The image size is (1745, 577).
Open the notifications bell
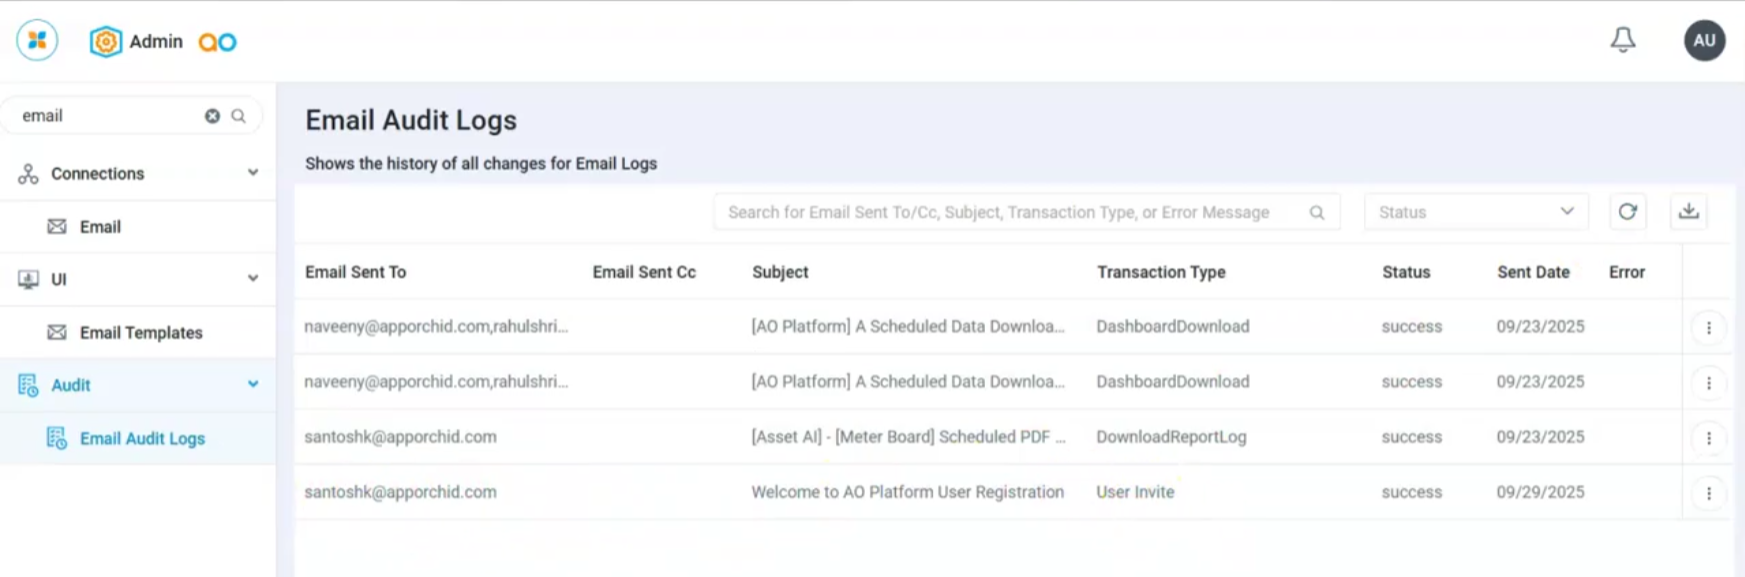coord(1622,40)
